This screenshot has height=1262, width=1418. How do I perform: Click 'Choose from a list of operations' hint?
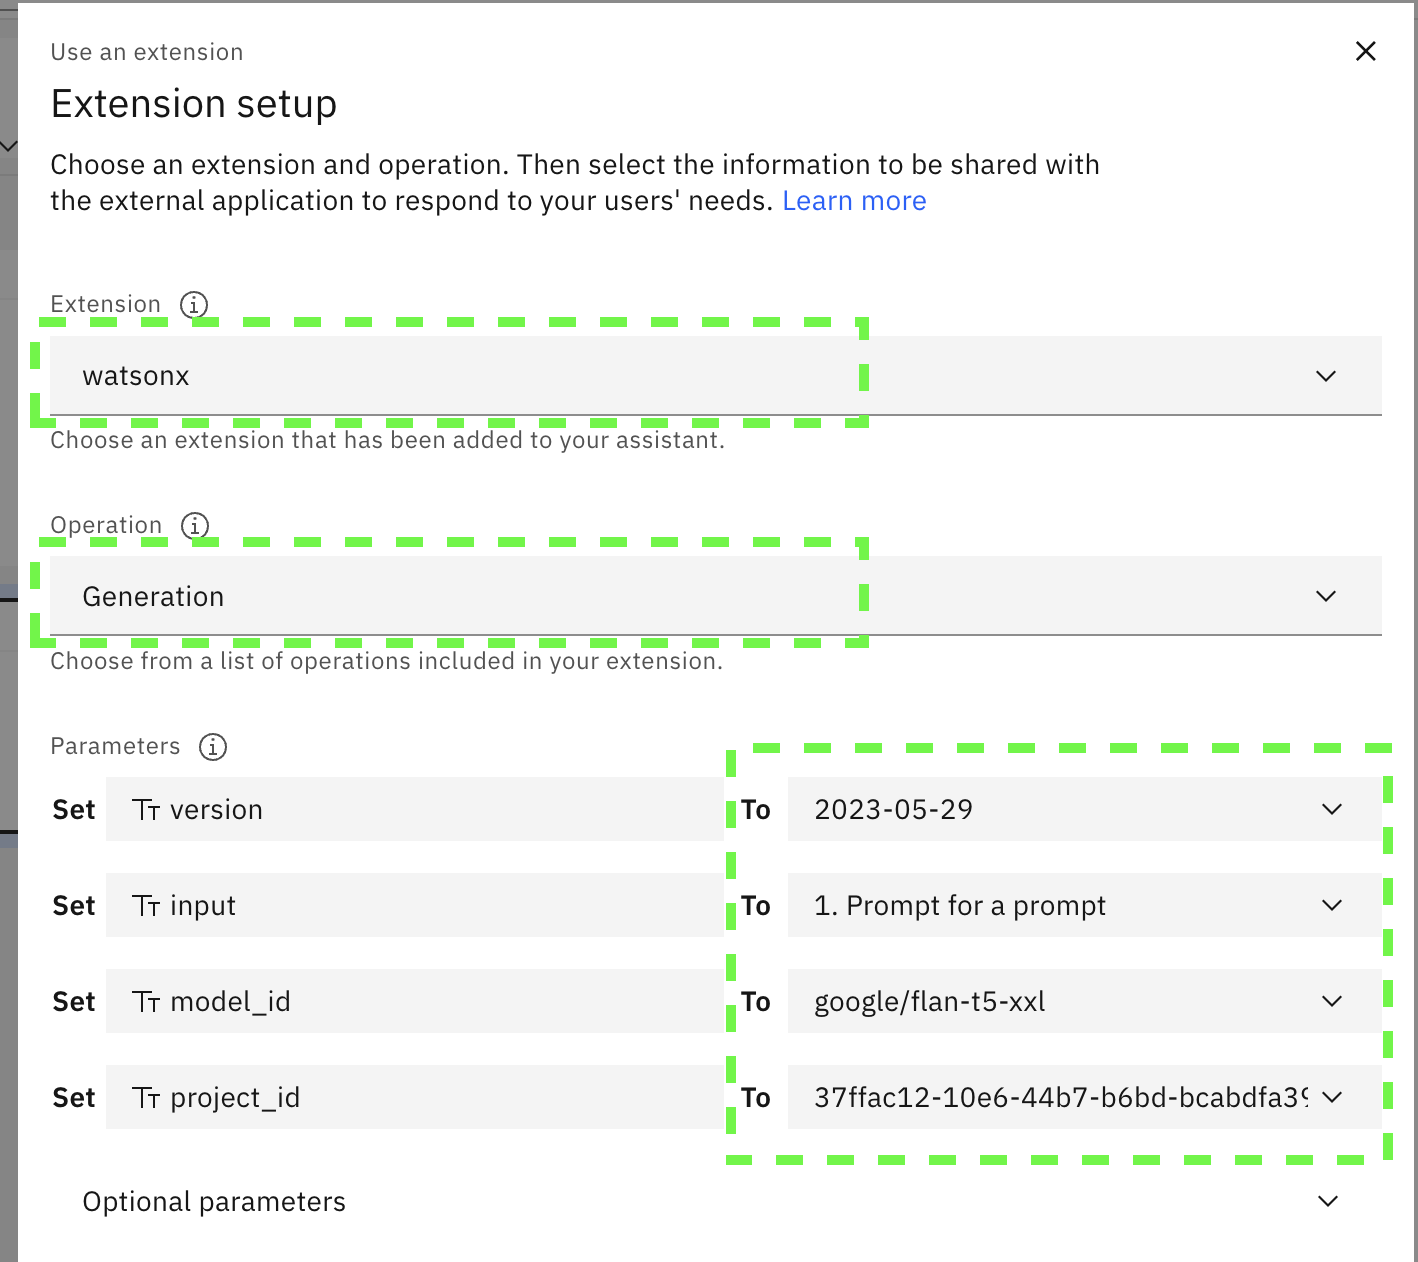click(x=386, y=661)
